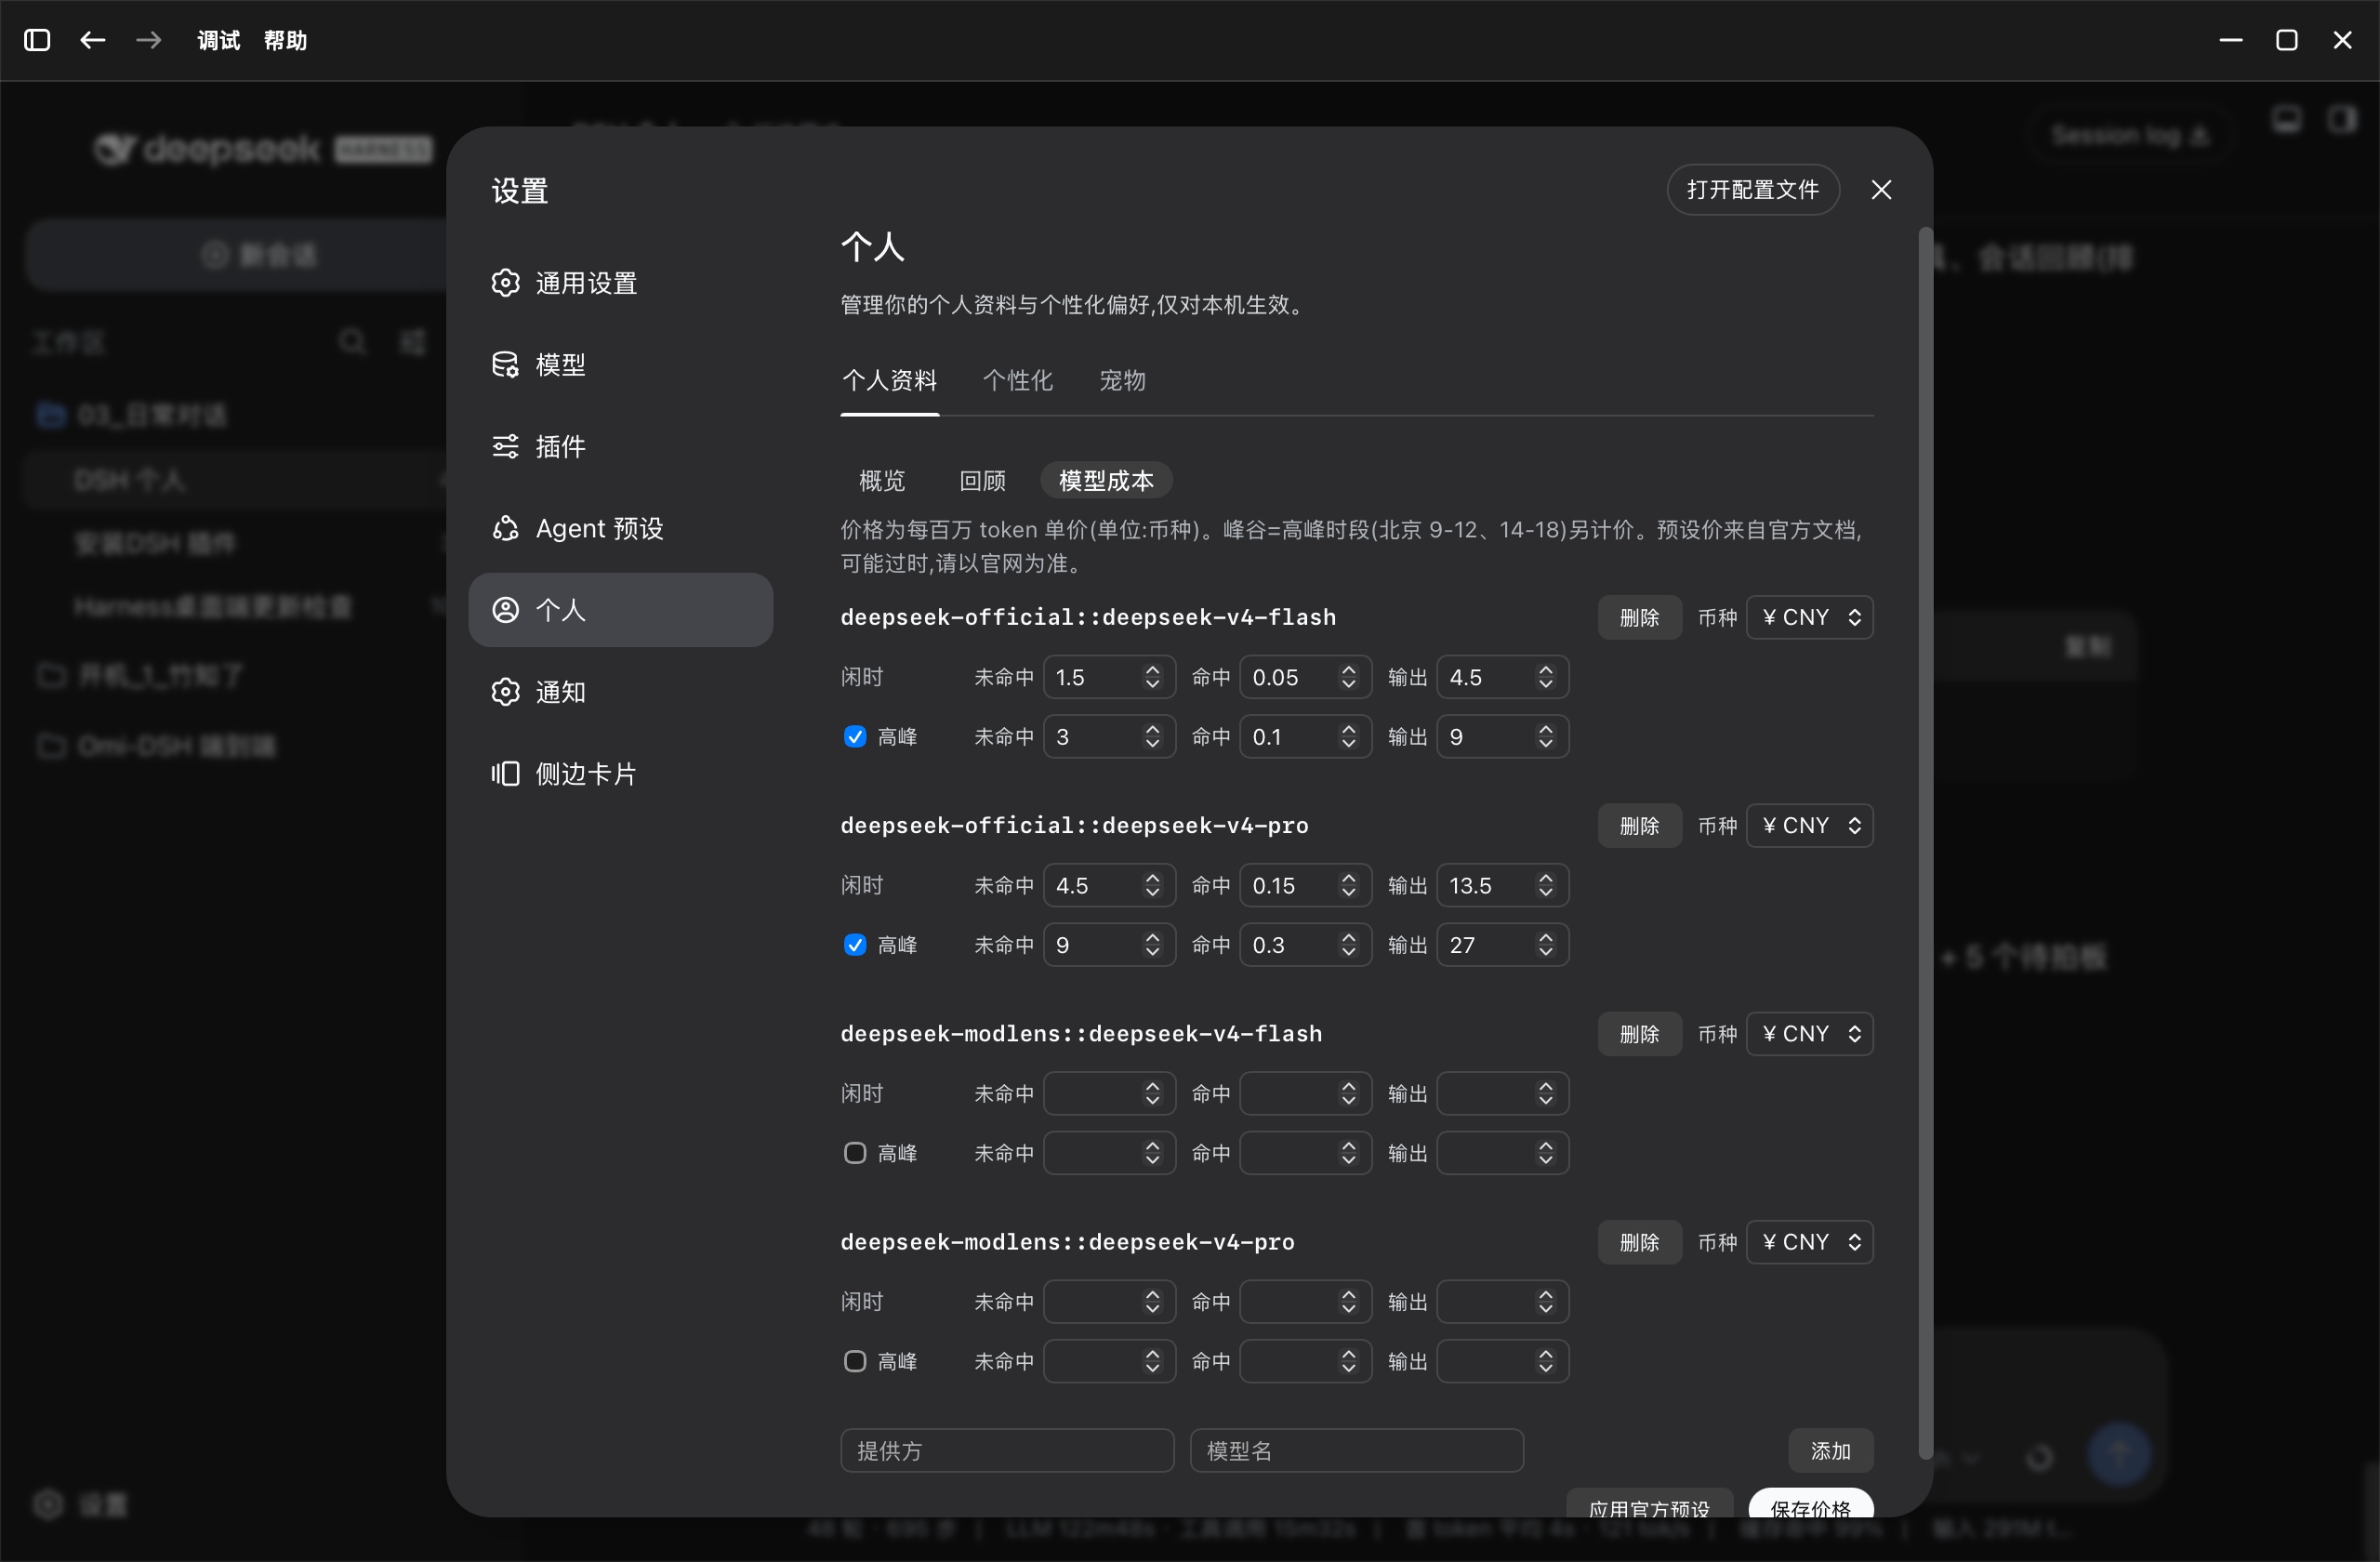
Task: Click the 添加 button
Action: tap(1830, 1451)
